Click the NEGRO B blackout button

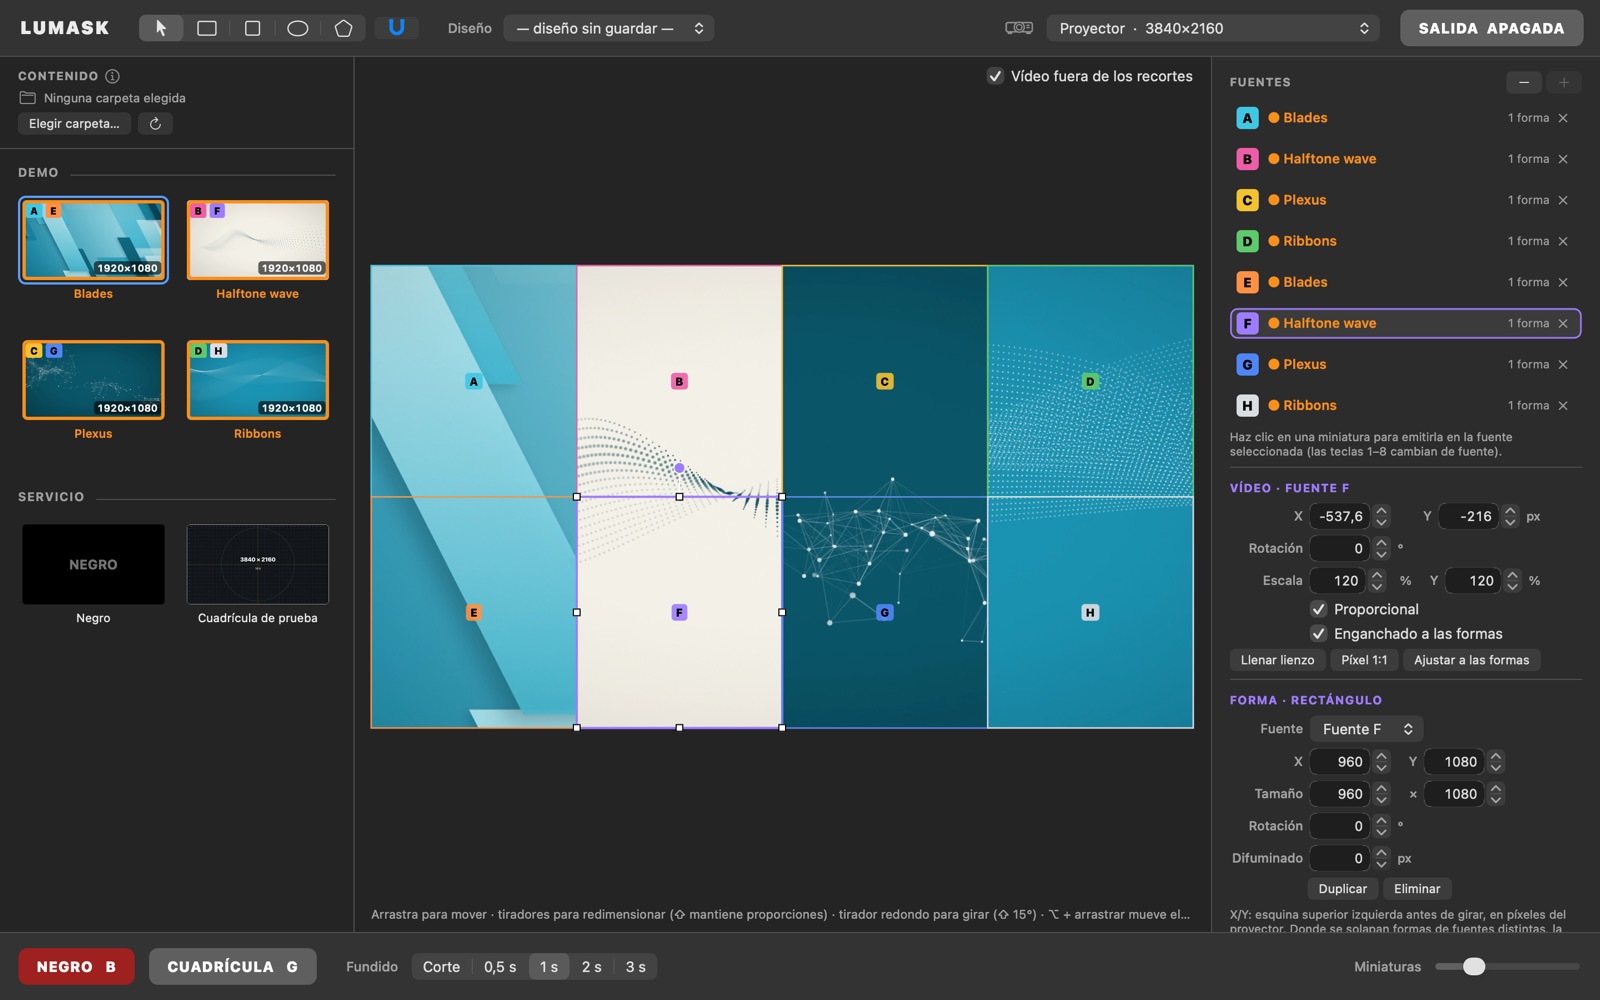[76, 967]
